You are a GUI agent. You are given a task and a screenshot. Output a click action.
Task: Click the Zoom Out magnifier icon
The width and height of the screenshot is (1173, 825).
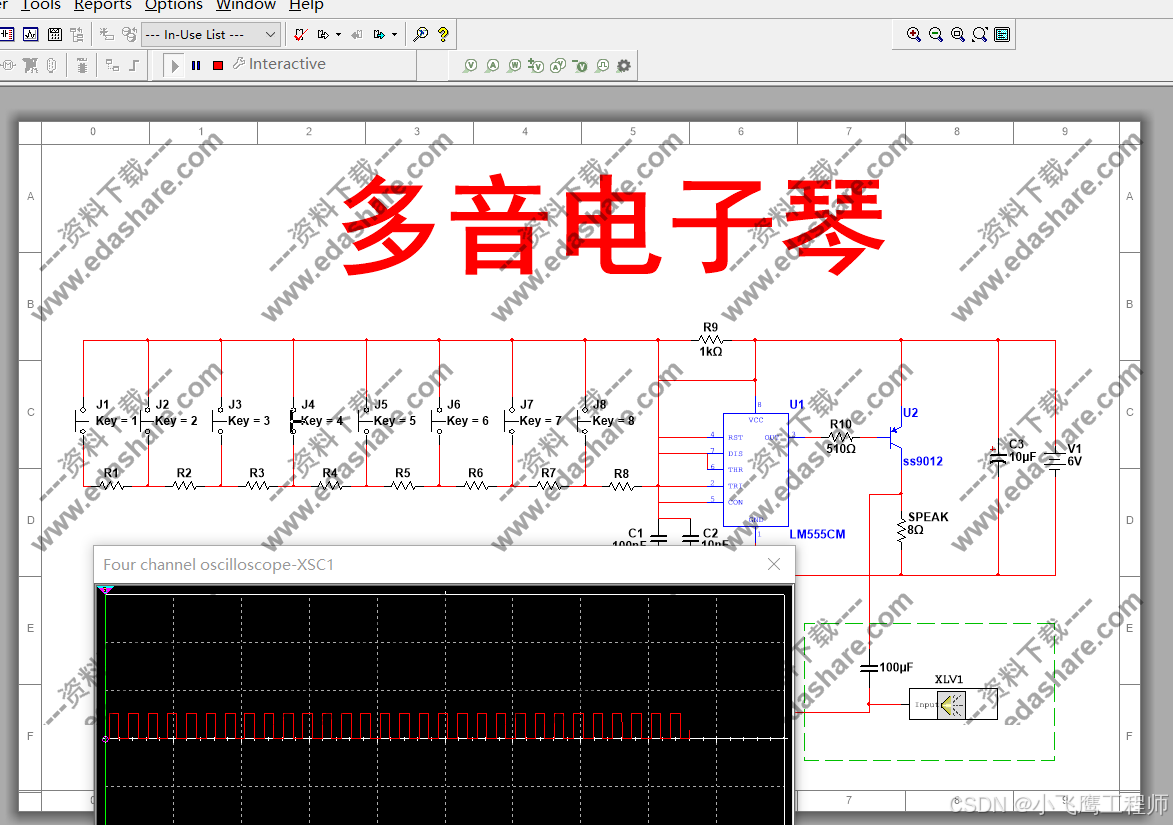click(x=935, y=34)
